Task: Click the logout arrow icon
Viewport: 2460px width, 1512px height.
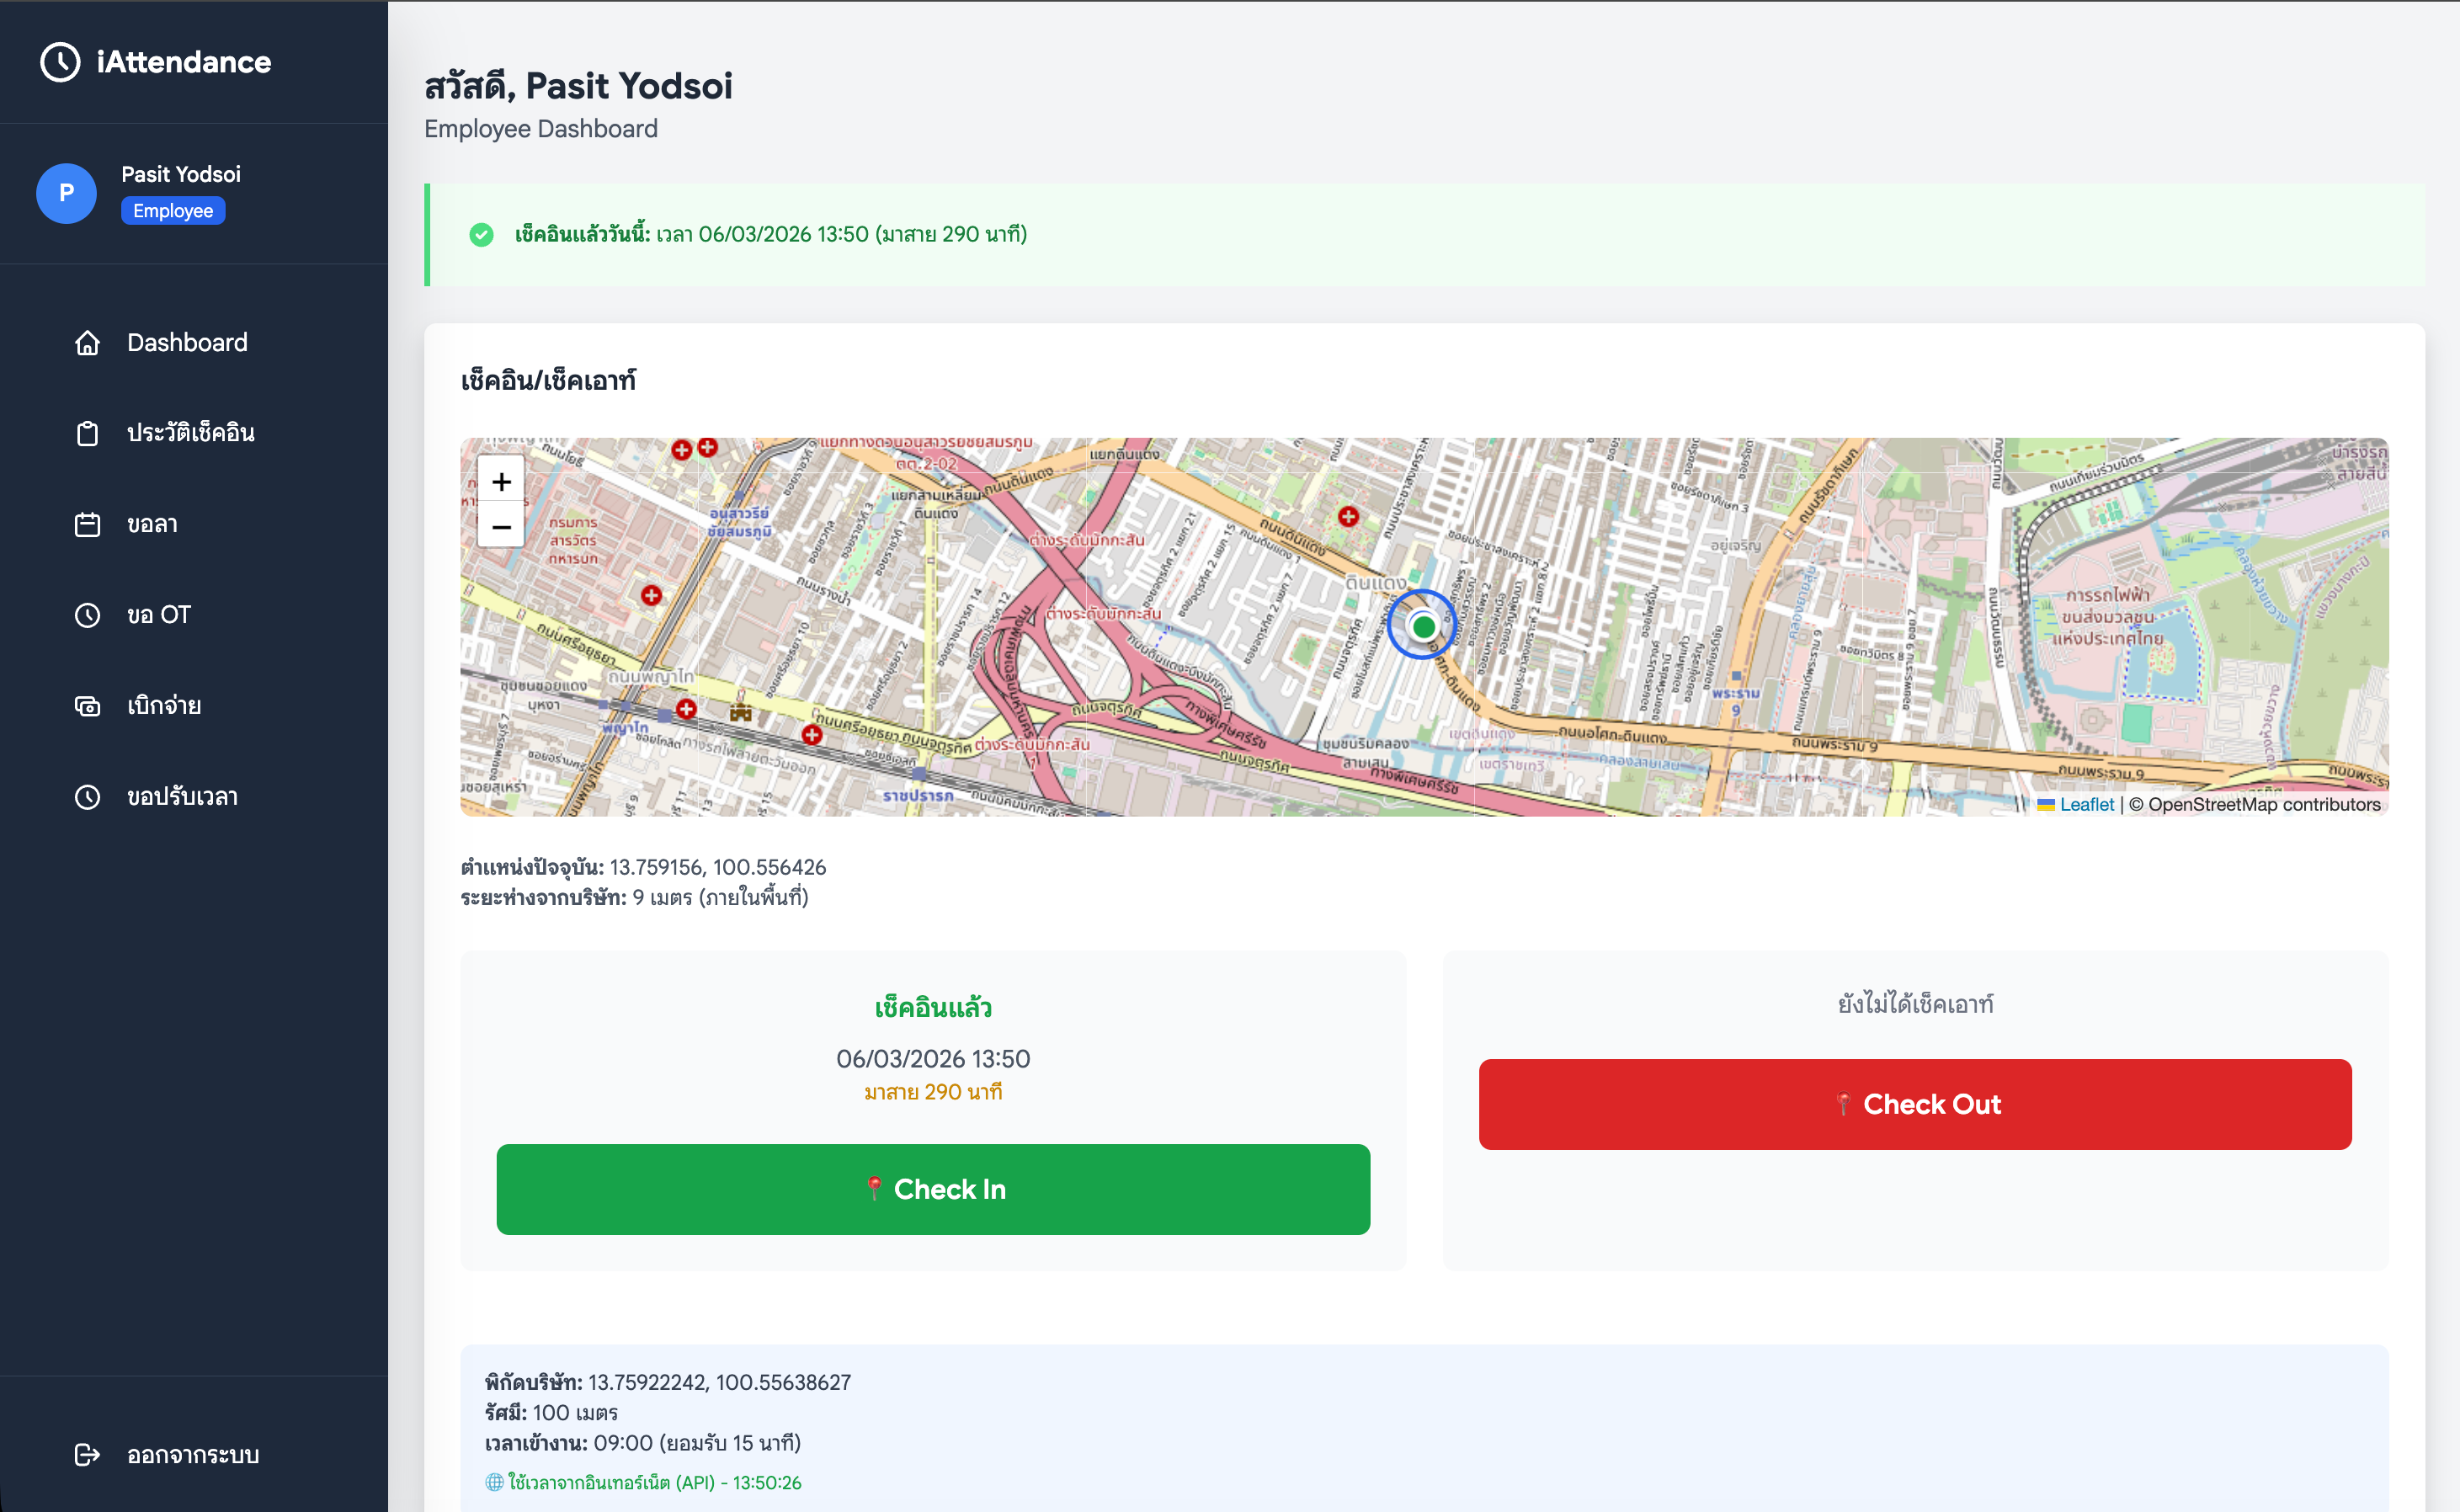Action: [87, 1454]
